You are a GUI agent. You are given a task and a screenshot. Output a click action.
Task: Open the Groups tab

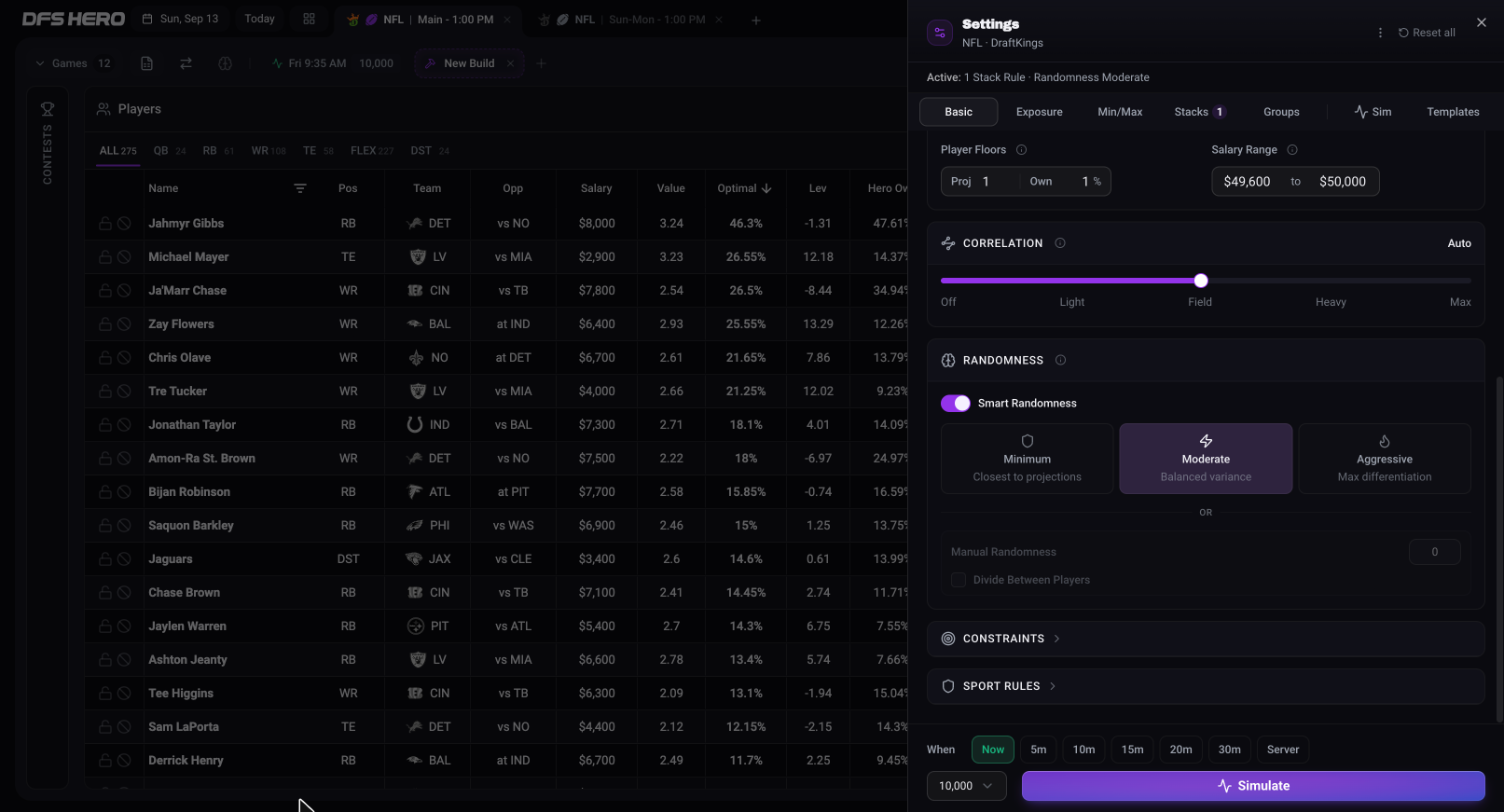click(1281, 112)
